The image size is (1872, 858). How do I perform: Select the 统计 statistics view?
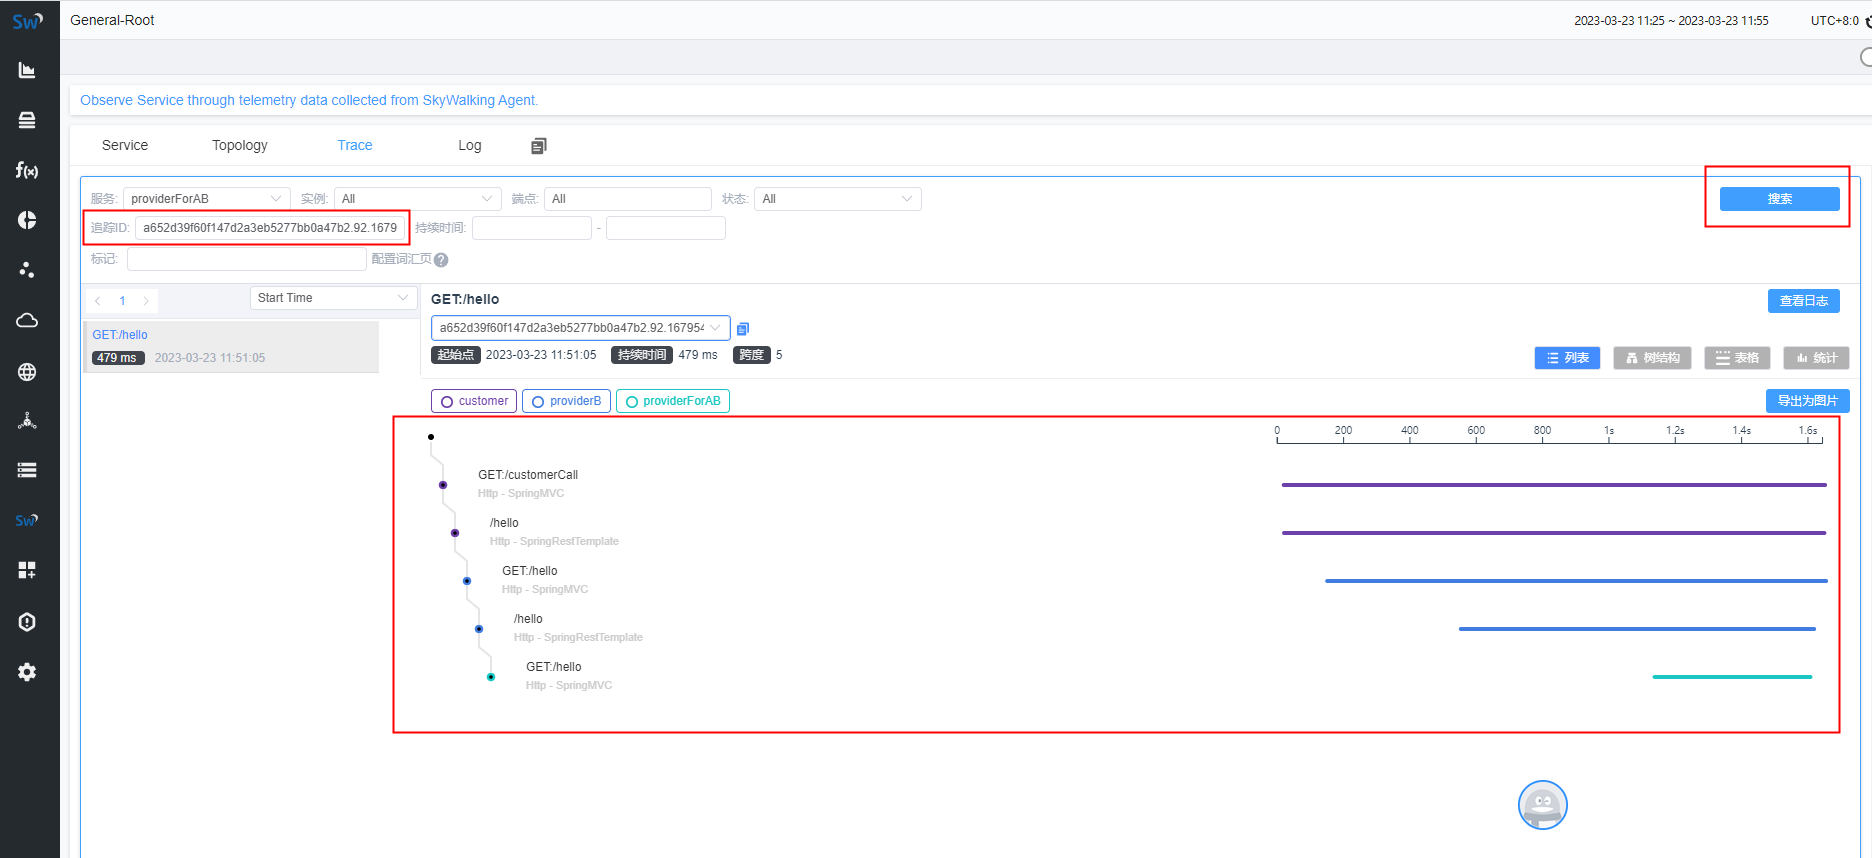[x=1816, y=358]
